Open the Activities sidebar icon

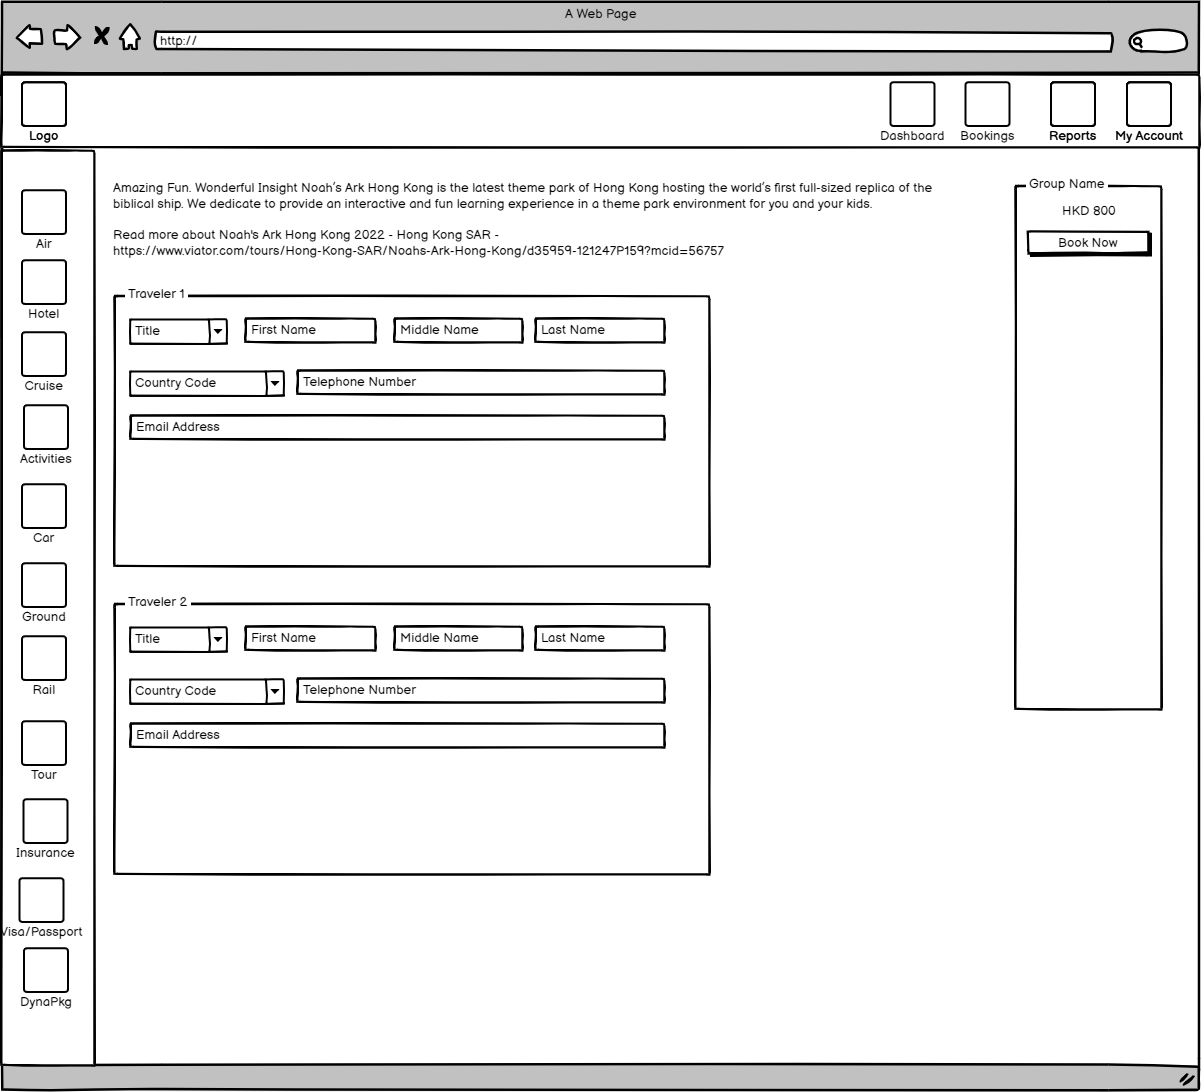tap(46, 428)
